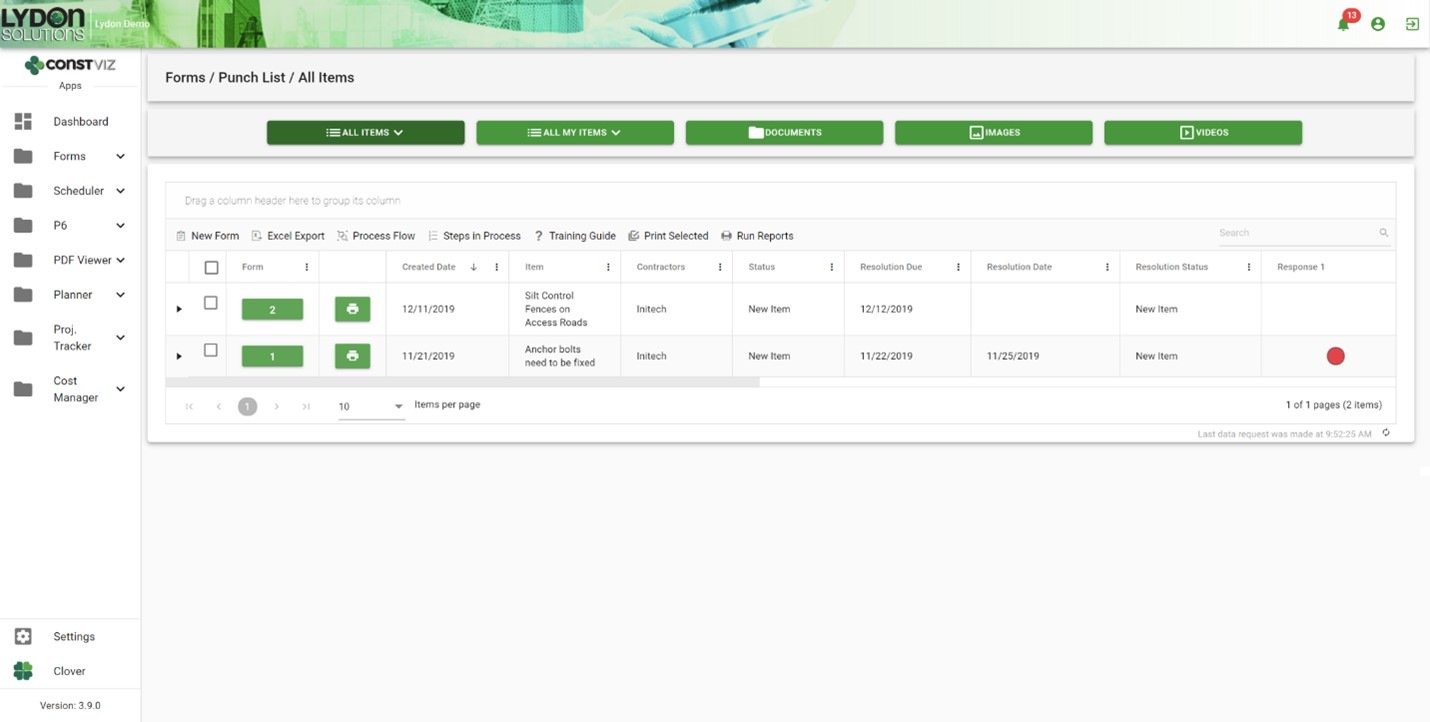This screenshot has width=1430, height=722.
Task: Open the notifications bell icon
Action: click(1343, 24)
